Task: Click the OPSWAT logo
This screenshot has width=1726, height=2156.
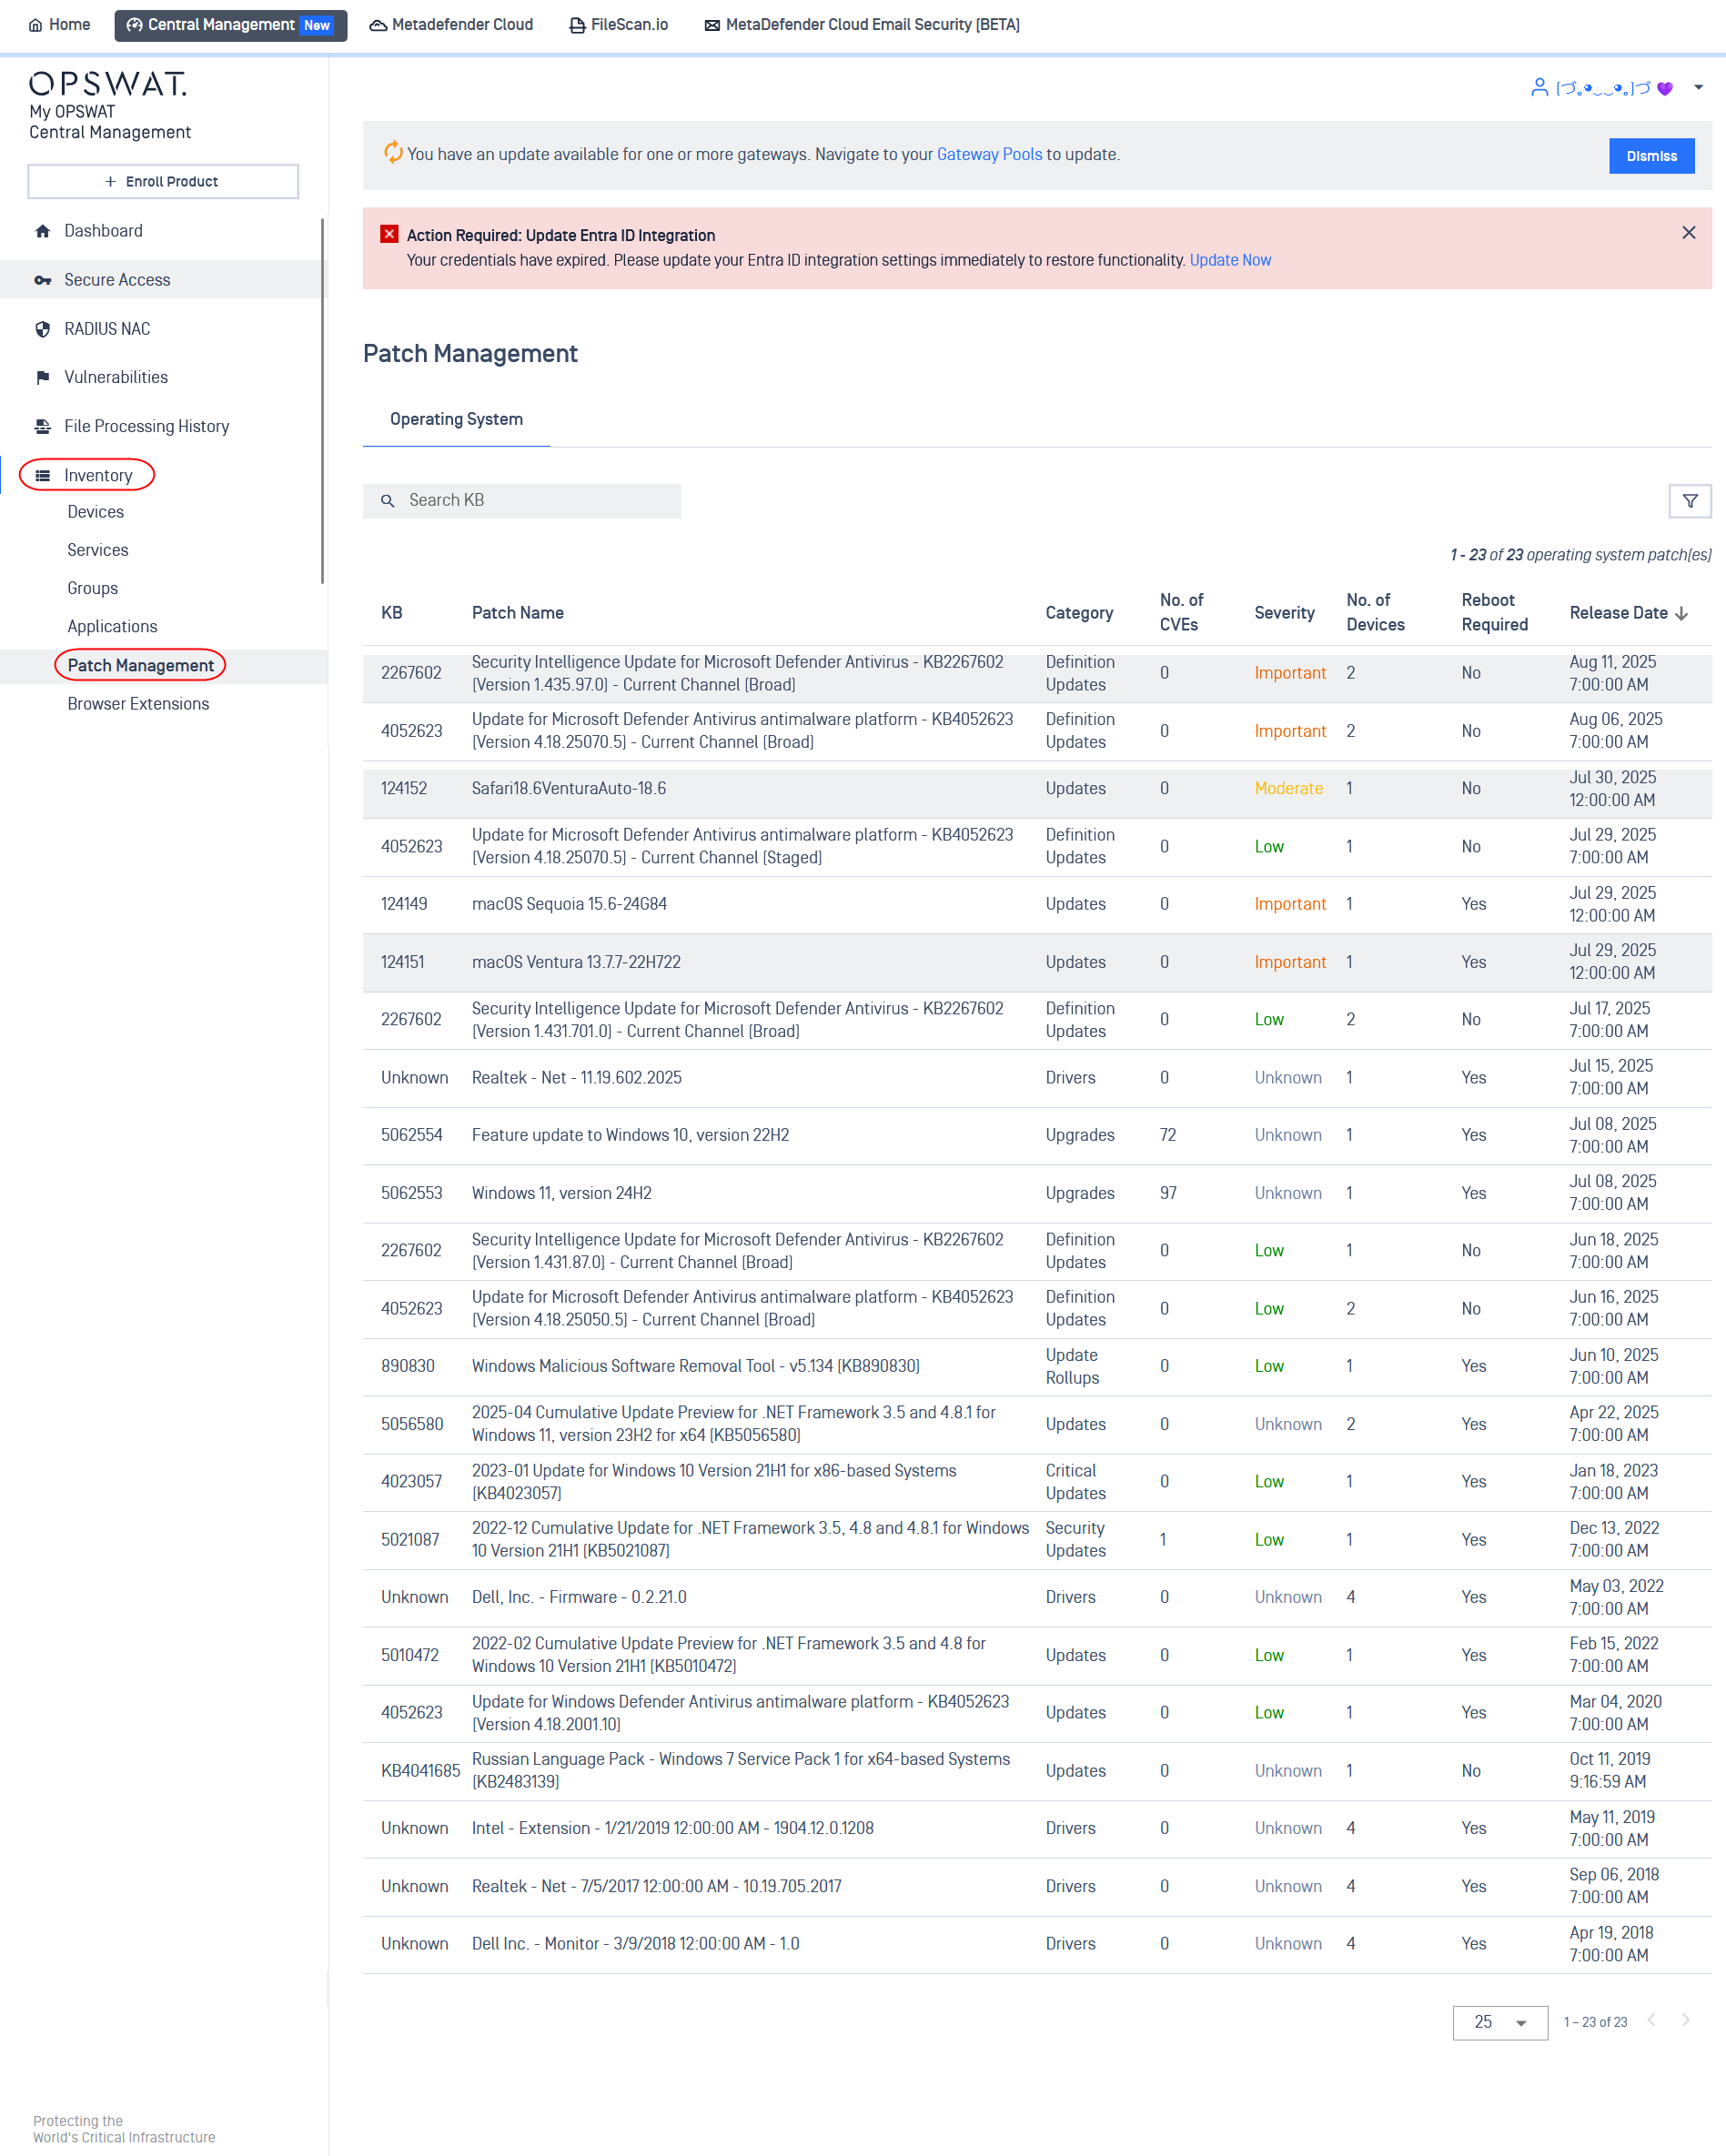Action: coord(108,84)
